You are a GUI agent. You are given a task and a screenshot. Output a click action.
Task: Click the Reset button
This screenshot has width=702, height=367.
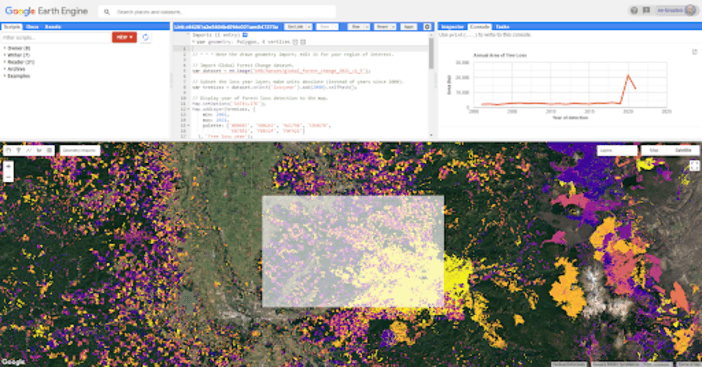pos(382,27)
